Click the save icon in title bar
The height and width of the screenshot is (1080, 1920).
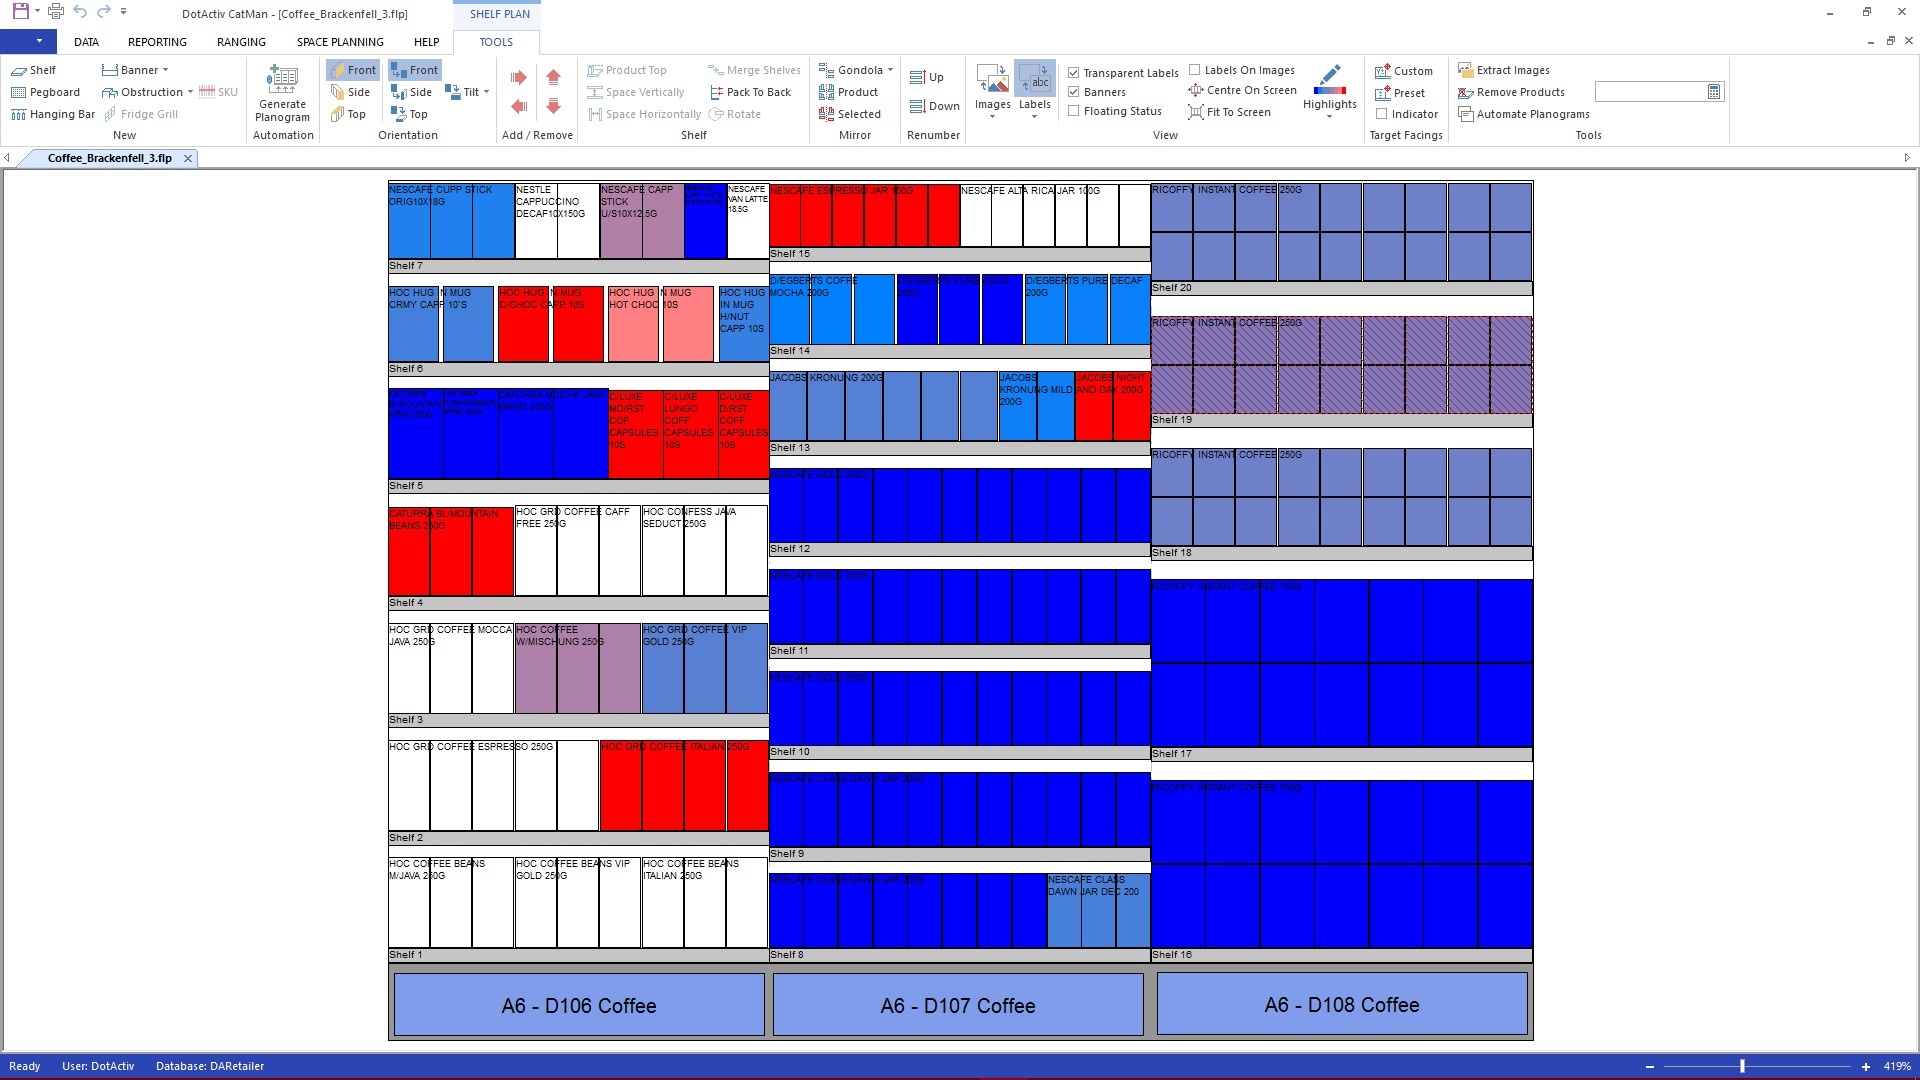click(20, 12)
